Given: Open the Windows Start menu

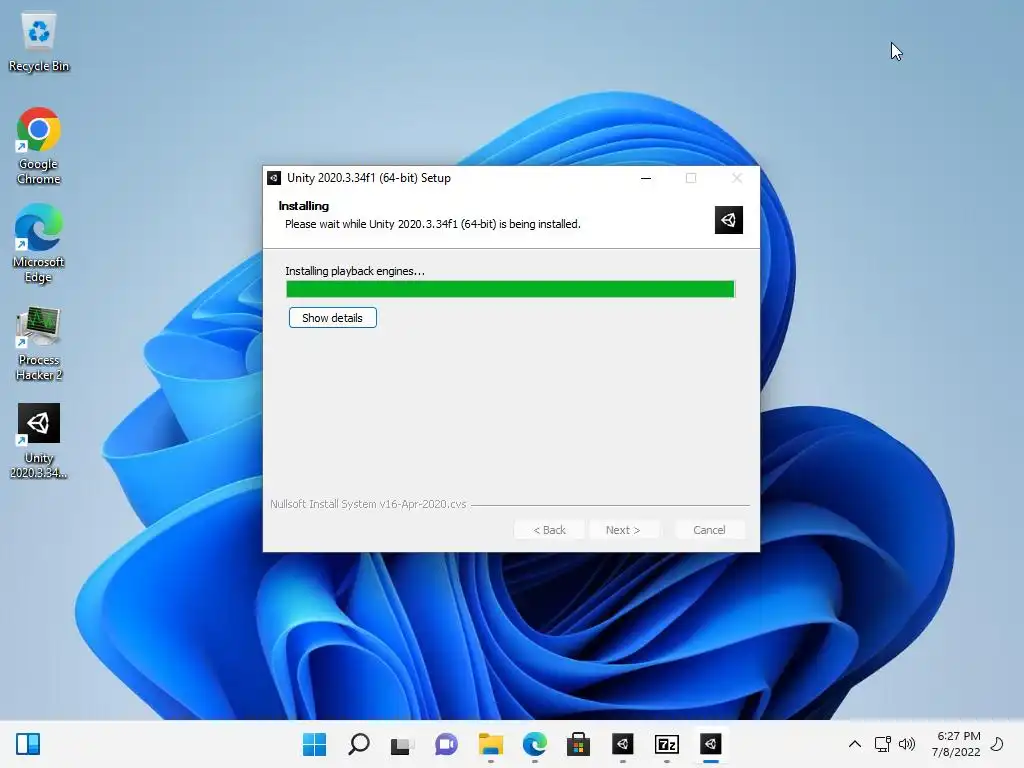Looking at the screenshot, I should point(314,744).
